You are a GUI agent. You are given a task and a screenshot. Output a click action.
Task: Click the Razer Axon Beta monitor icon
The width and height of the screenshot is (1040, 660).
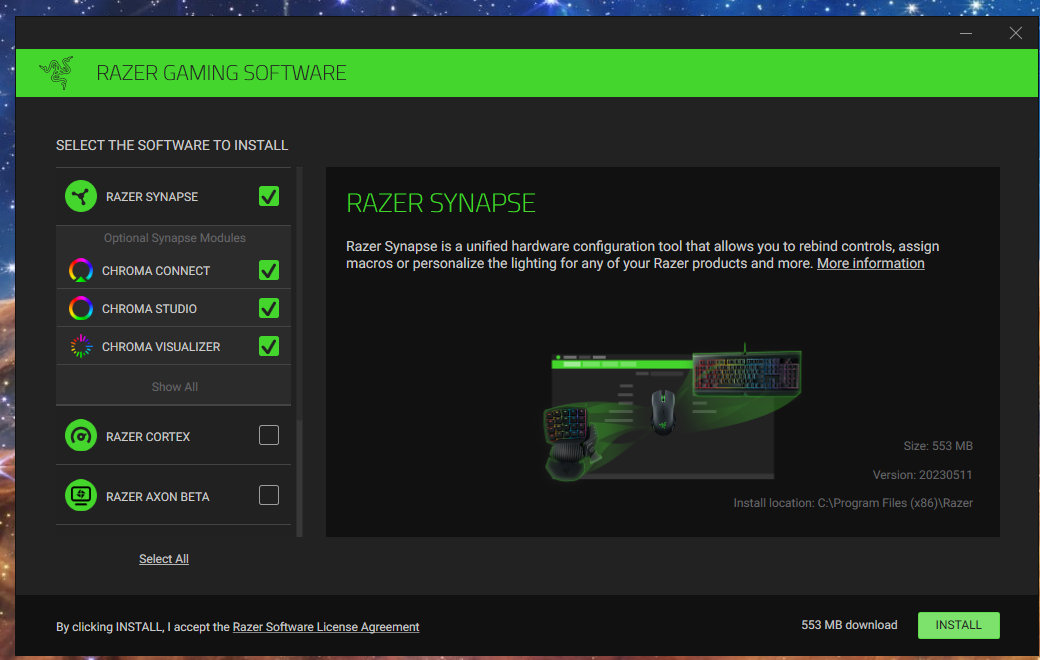[x=81, y=495]
